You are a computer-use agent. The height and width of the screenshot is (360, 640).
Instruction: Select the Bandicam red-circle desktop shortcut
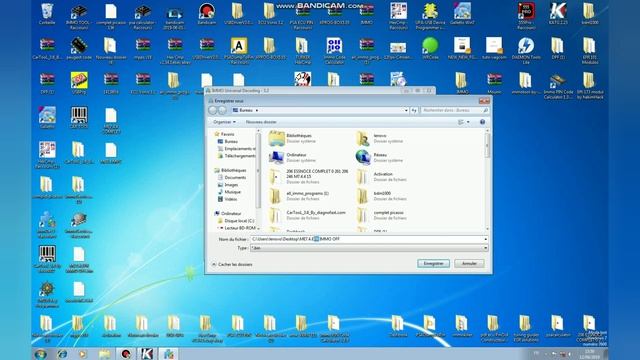(x=207, y=14)
